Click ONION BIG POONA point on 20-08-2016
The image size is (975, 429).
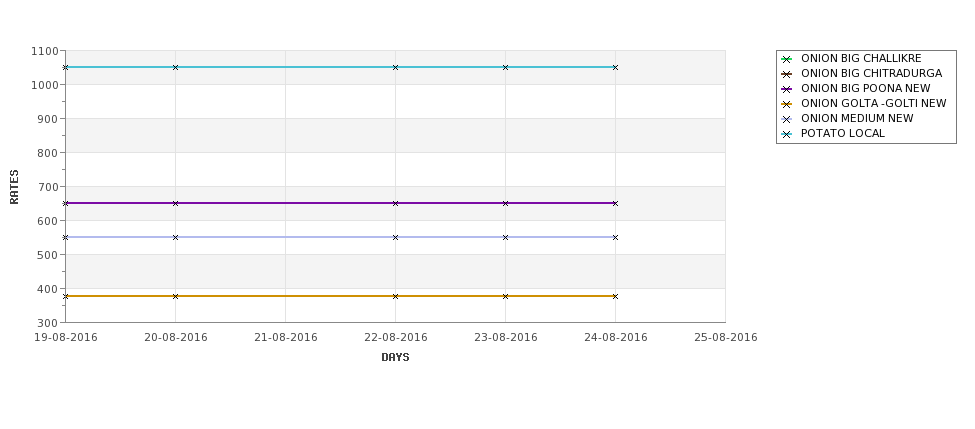[x=175, y=203]
